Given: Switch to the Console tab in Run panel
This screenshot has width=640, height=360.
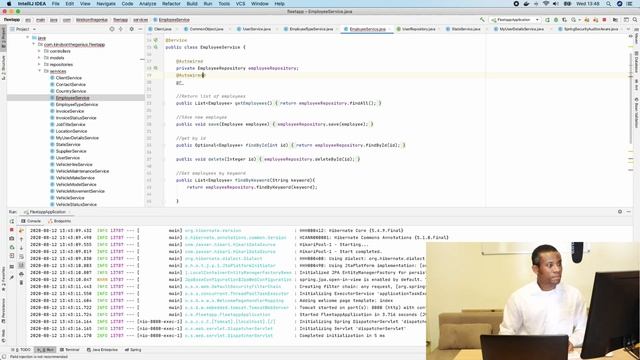Looking at the screenshot, I should coord(31,221).
